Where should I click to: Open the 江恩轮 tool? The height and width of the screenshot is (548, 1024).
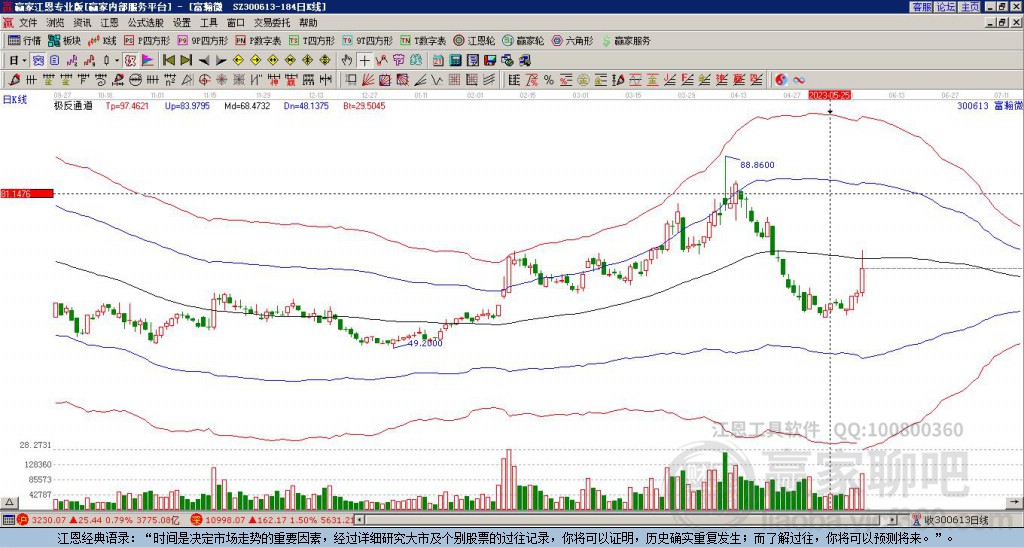[473, 40]
